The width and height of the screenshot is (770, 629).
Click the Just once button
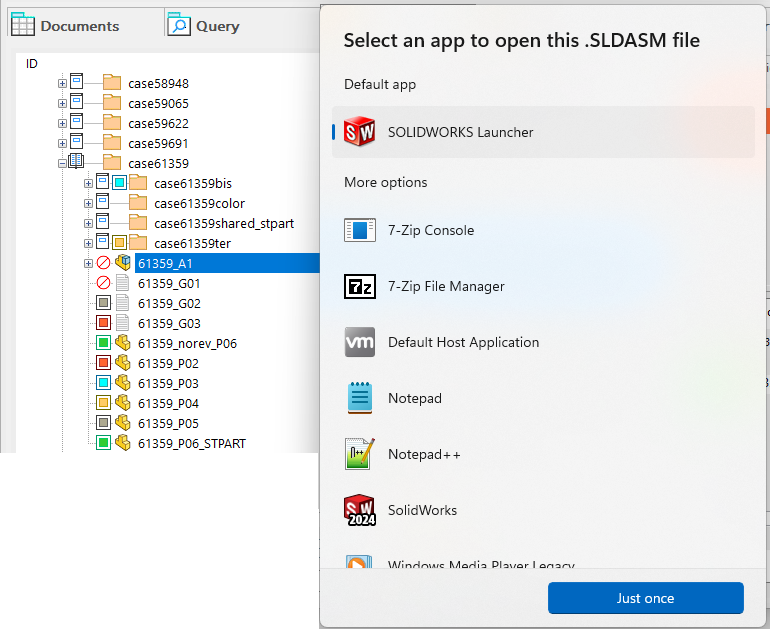point(645,598)
